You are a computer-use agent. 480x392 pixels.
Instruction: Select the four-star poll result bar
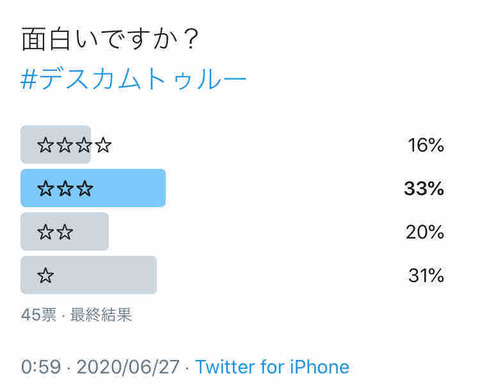56,144
